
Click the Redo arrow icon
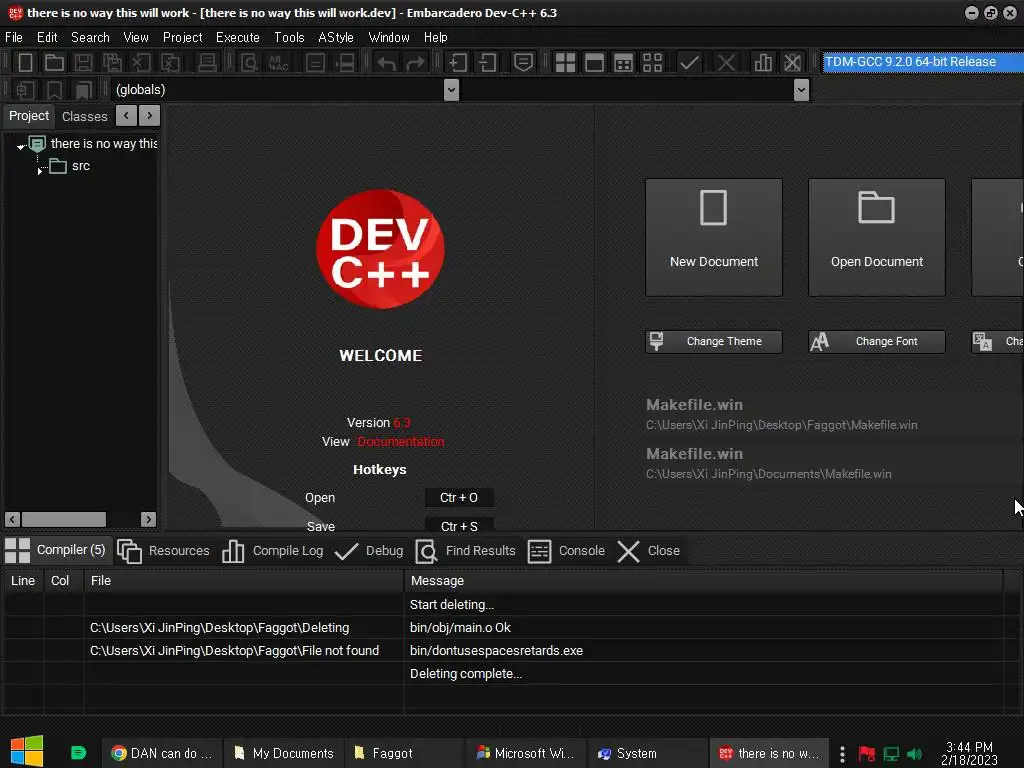(415, 63)
